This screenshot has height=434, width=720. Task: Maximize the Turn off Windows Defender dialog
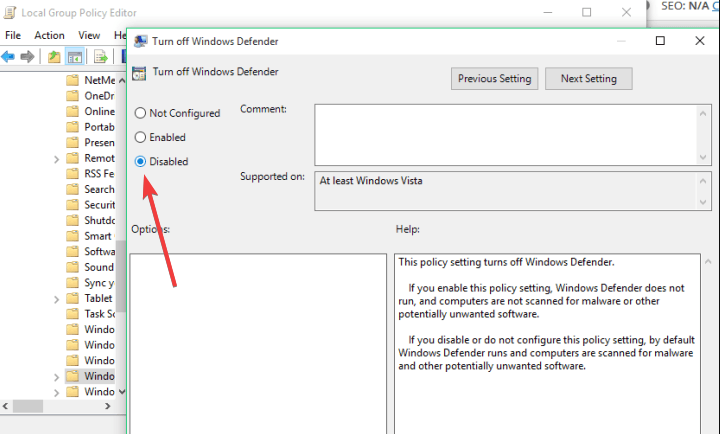660,41
